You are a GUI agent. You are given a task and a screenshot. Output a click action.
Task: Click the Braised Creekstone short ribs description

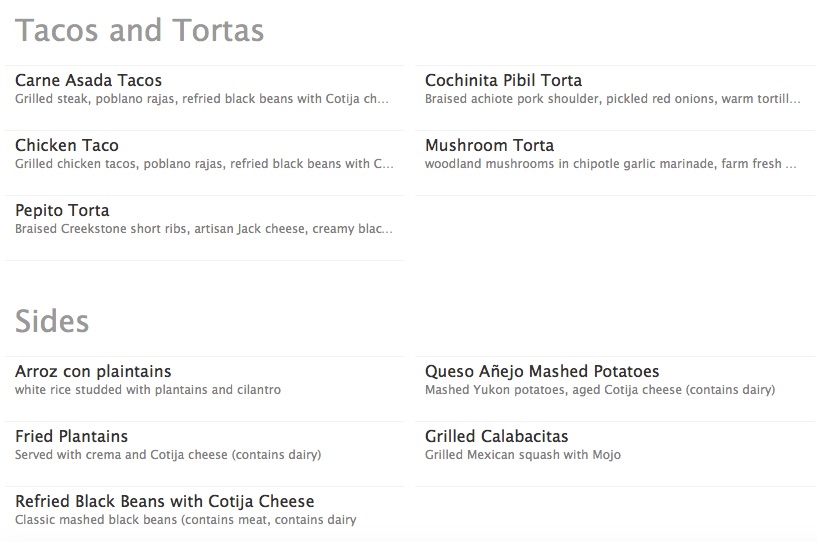click(203, 229)
